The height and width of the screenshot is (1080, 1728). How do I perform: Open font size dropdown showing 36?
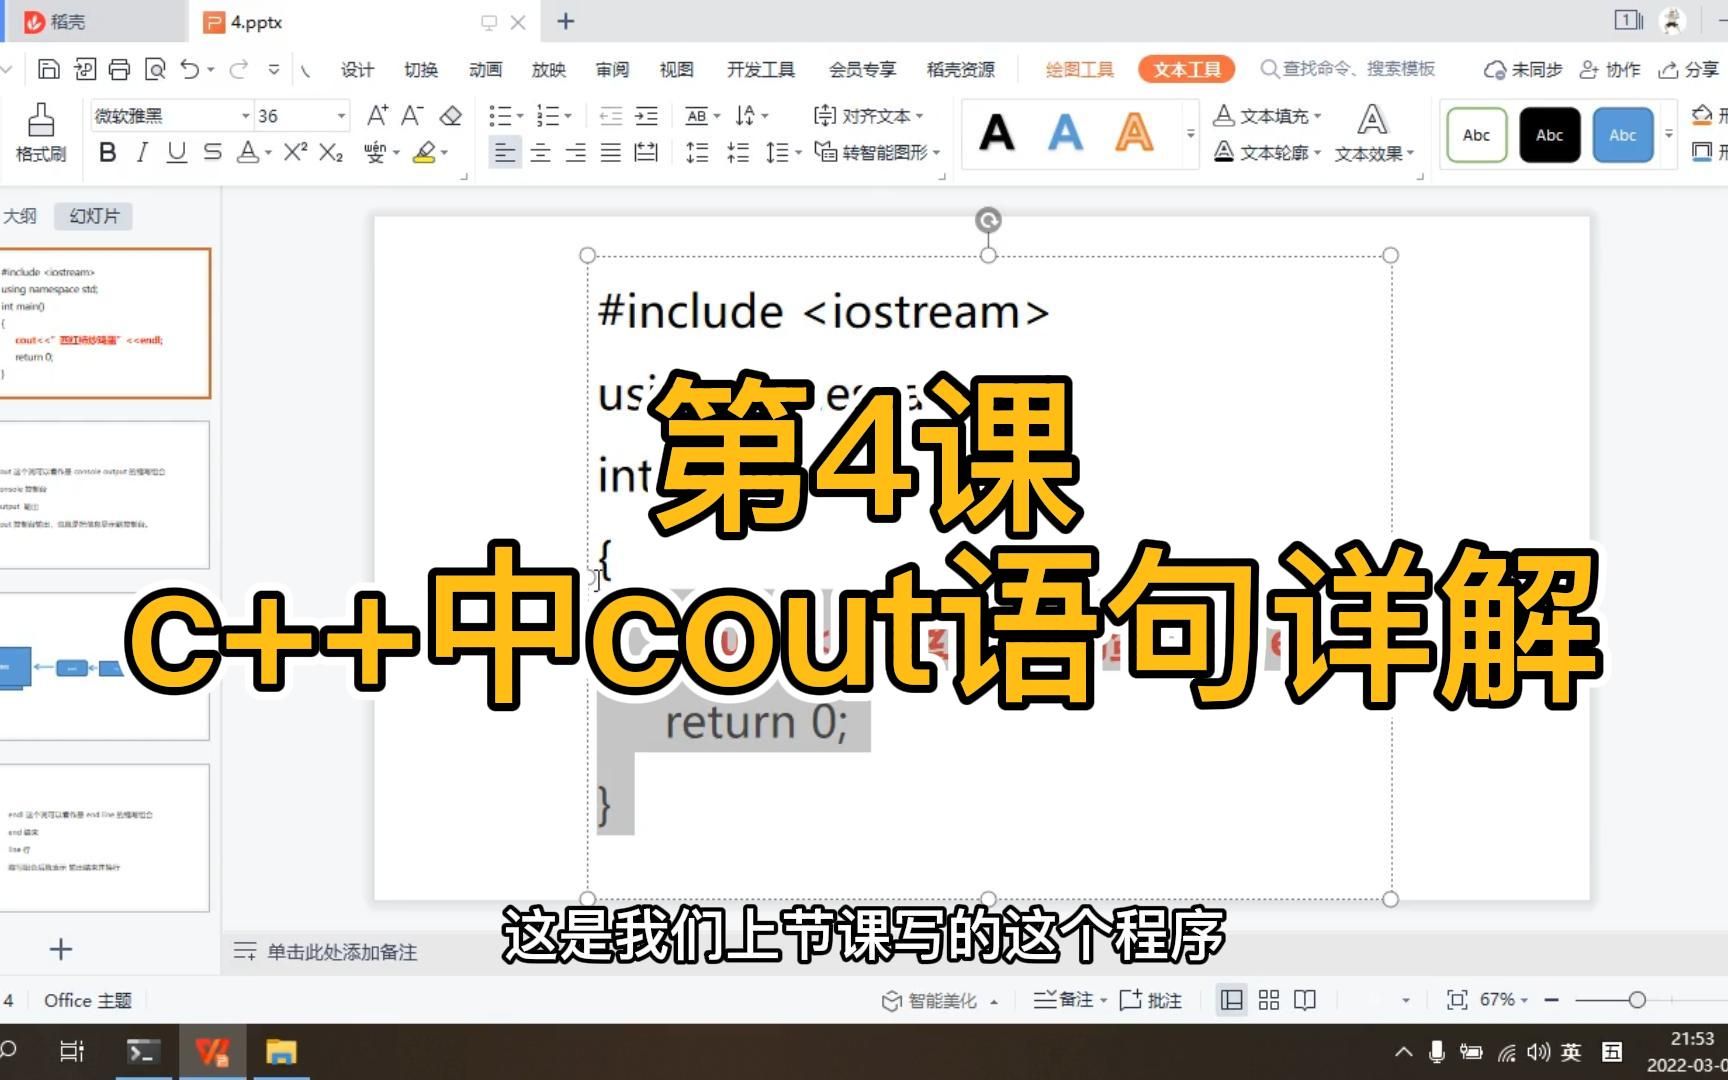coord(341,116)
